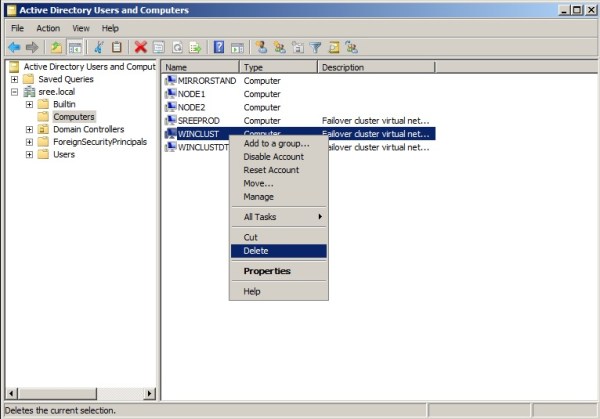Collapse the sree.local domain node

[15, 92]
